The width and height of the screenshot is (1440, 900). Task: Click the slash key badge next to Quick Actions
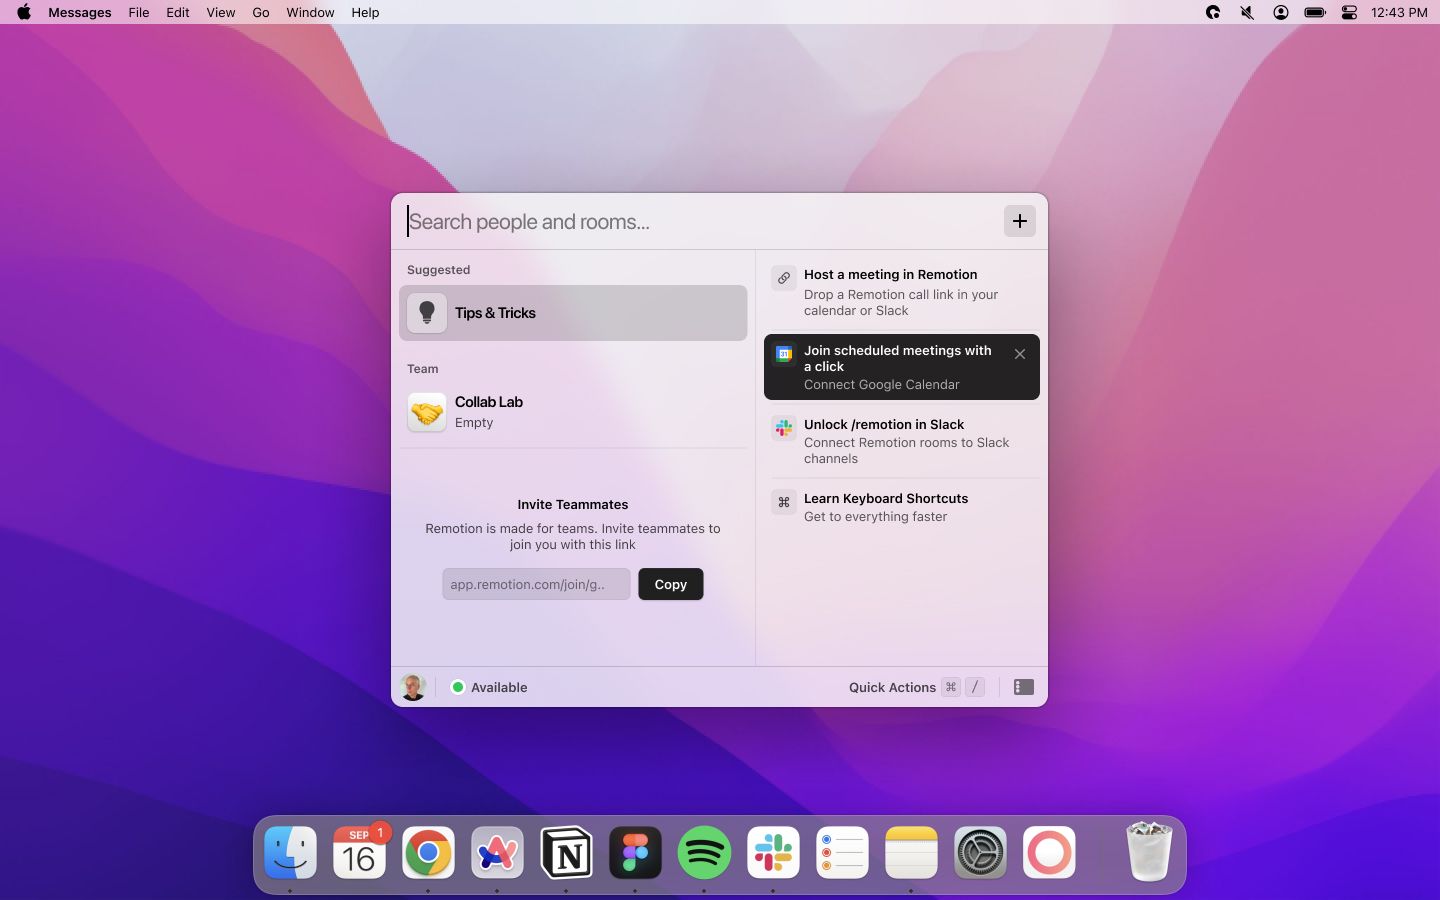tap(975, 687)
